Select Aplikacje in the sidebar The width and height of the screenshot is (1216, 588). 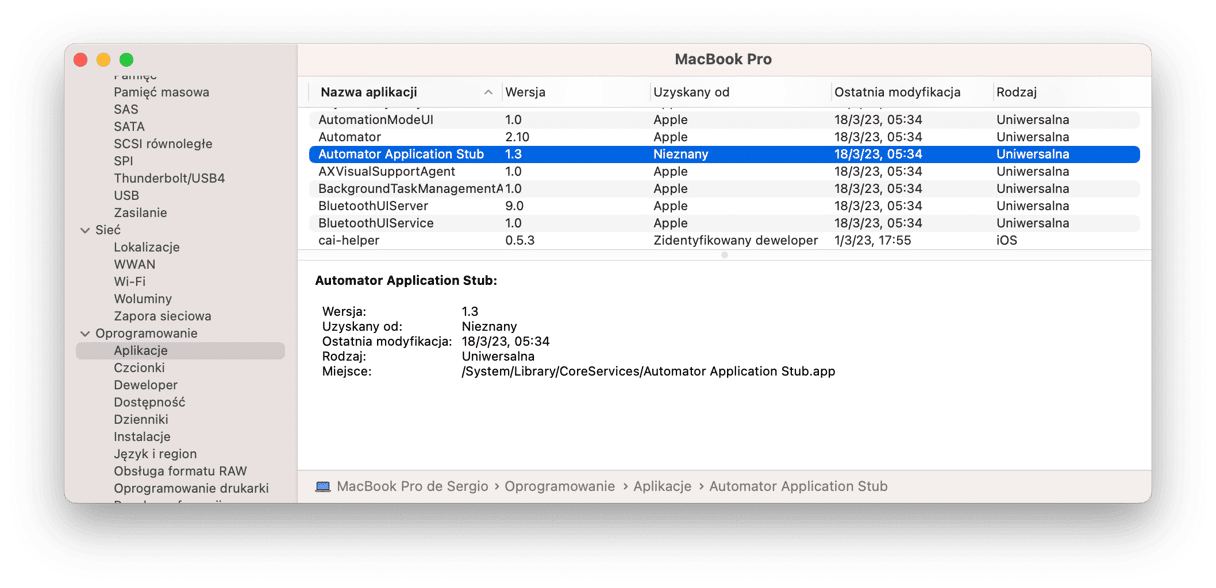pyautogui.click(x=140, y=351)
